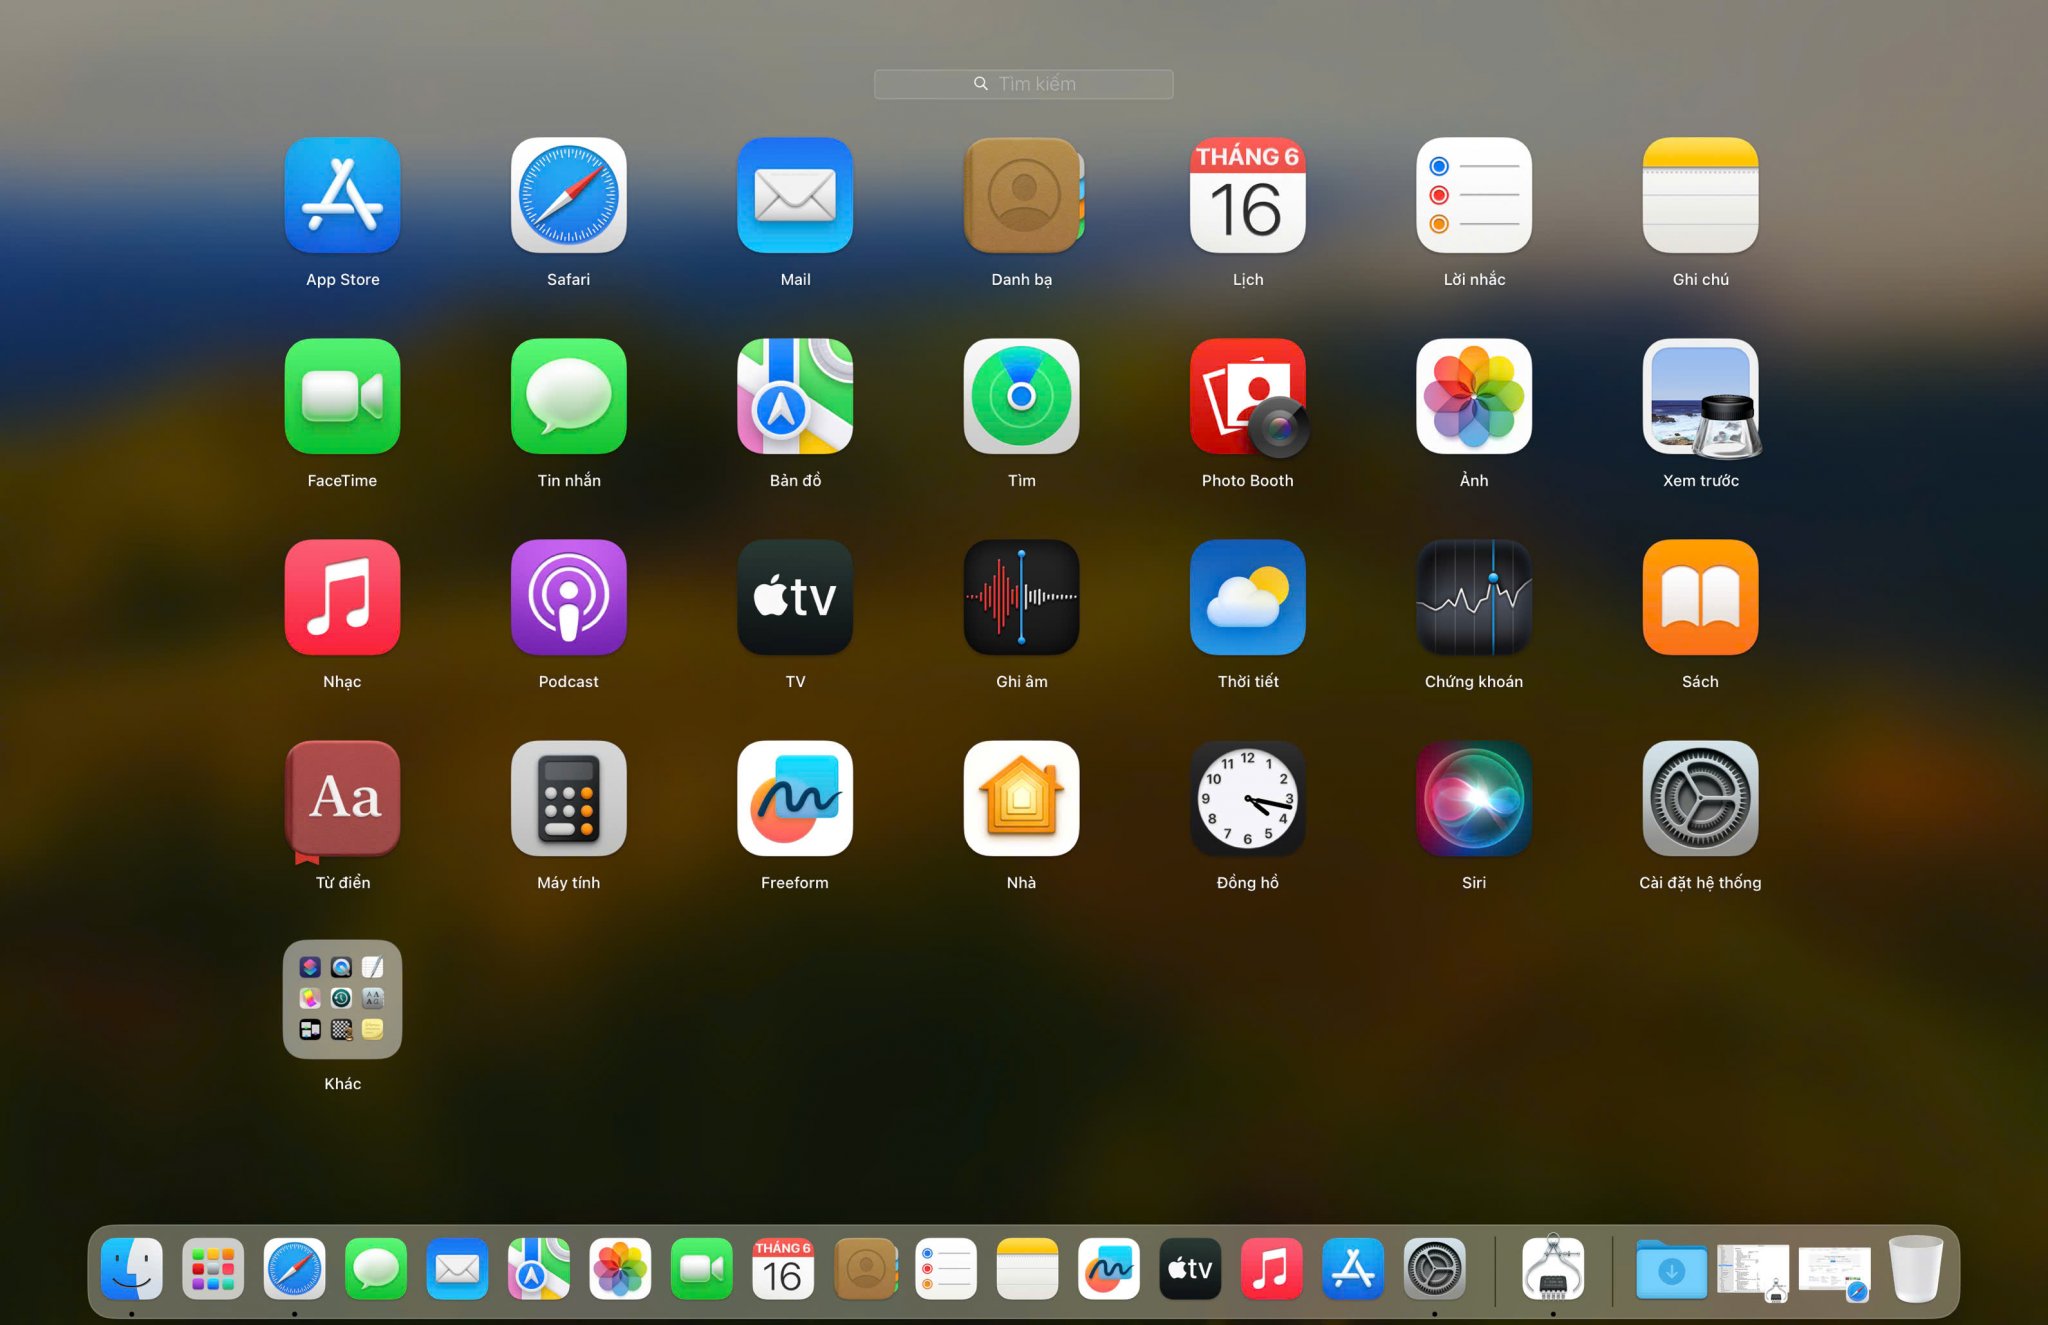Launch the TV app in Launchpad

(x=795, y=598)
